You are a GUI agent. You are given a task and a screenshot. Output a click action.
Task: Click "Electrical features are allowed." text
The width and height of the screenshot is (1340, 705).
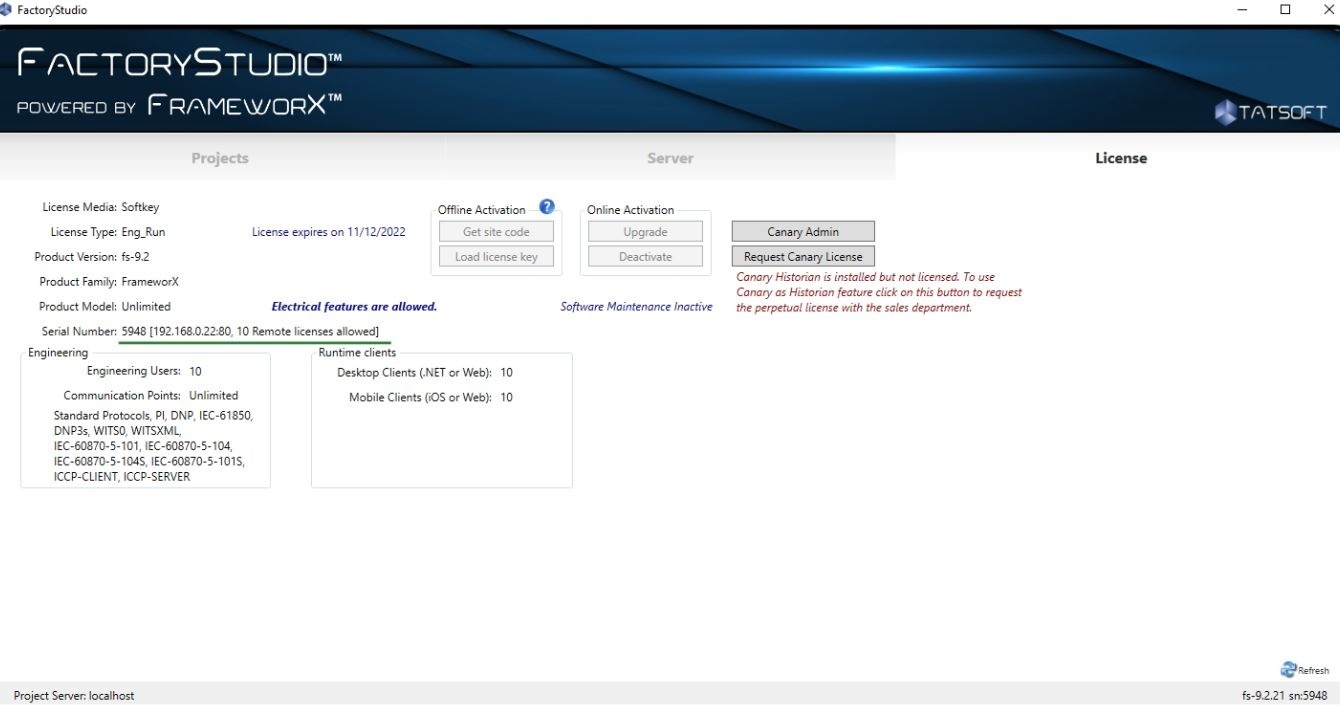click(354, 307)
